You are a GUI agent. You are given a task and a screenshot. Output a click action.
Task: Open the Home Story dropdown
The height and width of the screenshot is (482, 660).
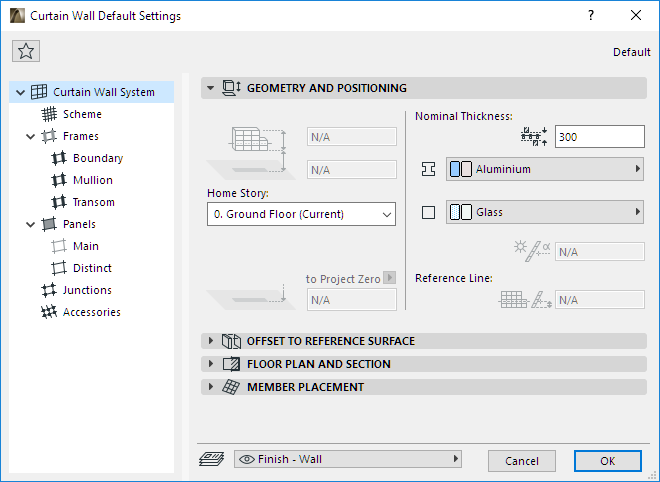click(x=300, y=214)
